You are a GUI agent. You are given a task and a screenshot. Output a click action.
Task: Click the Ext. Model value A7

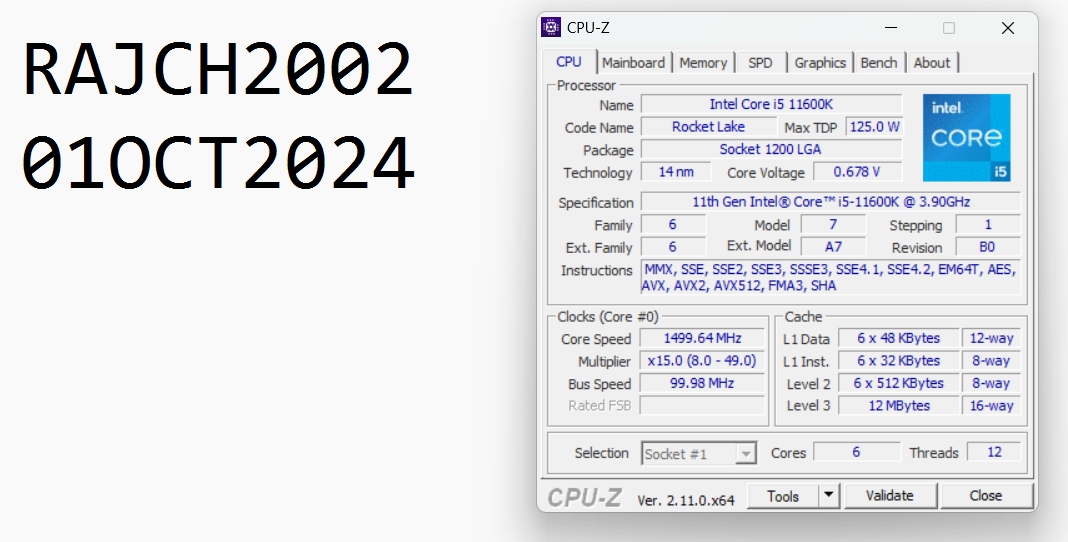(833, 246)
